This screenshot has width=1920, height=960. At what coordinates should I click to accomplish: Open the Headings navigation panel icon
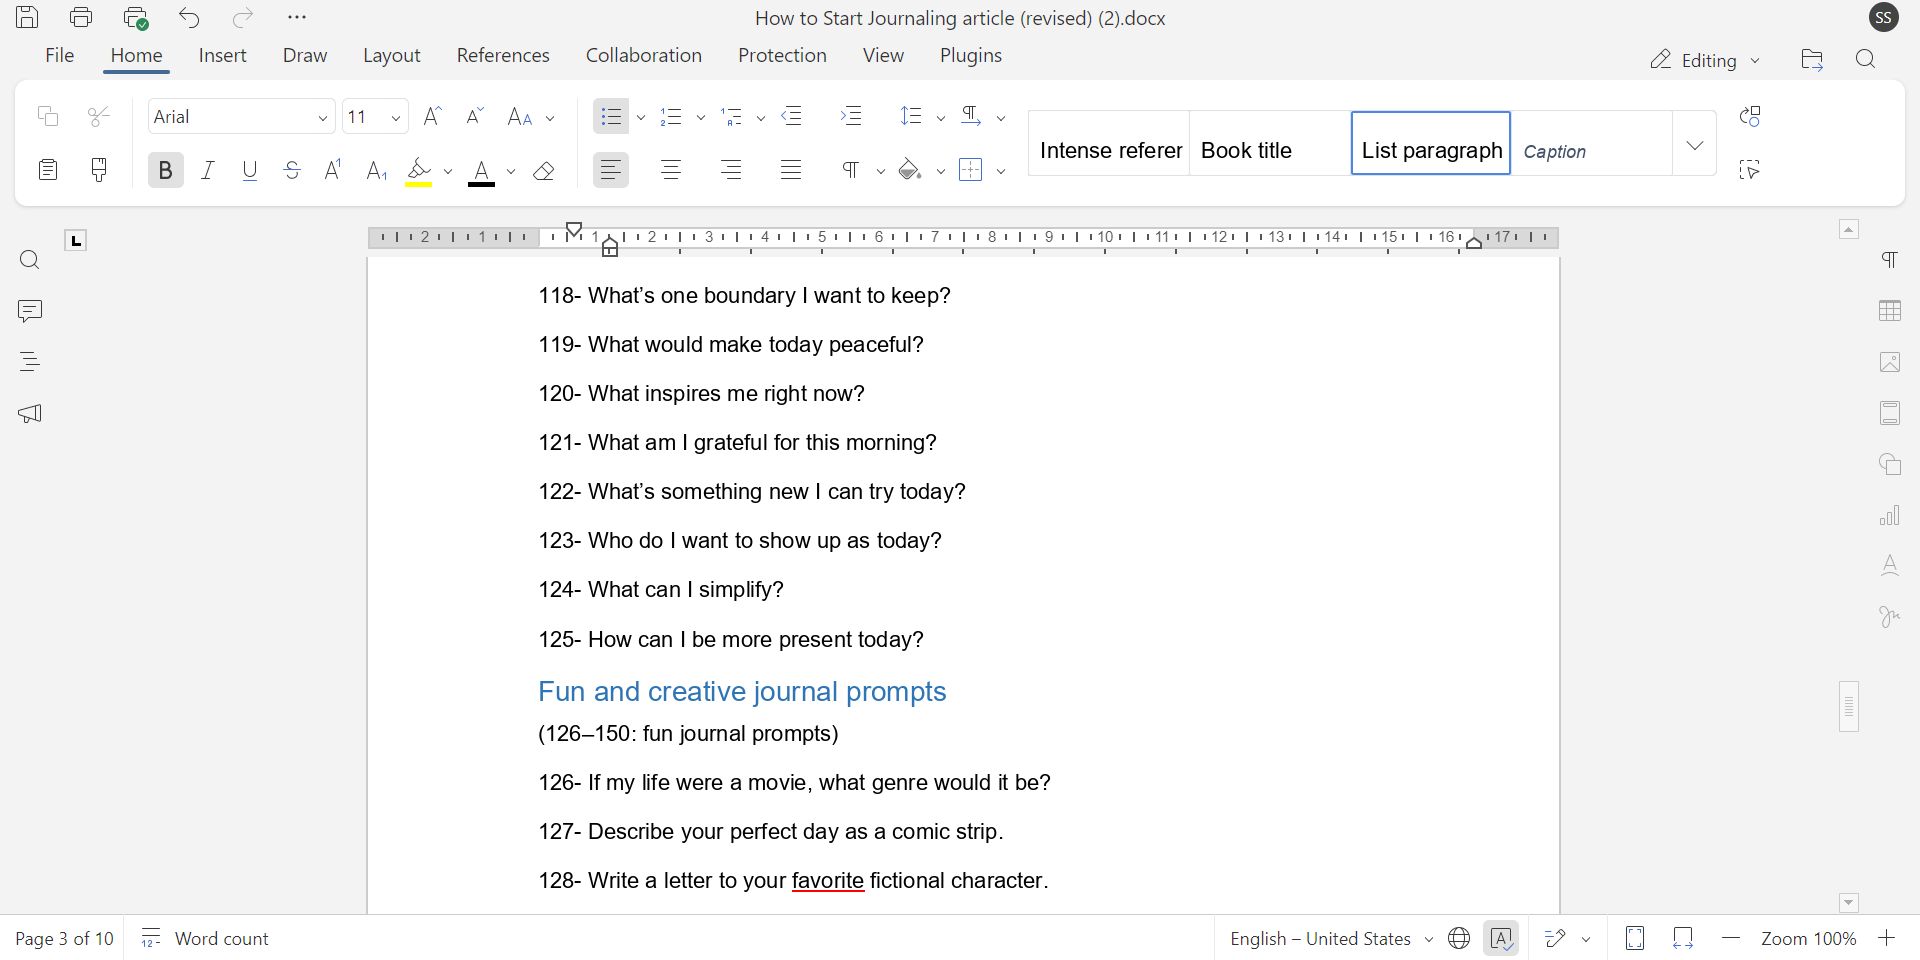tap(30, 362)
